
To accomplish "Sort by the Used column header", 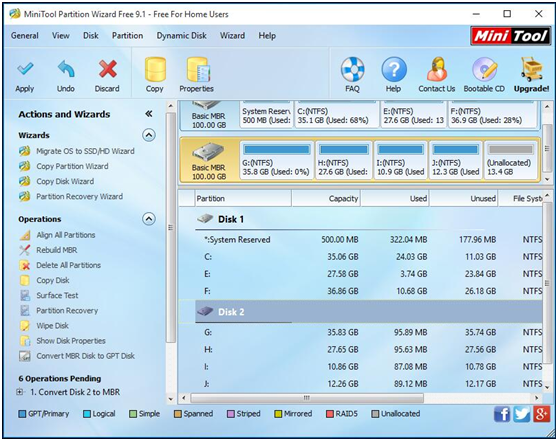I will pyautogui.click(x=395, y=198).
